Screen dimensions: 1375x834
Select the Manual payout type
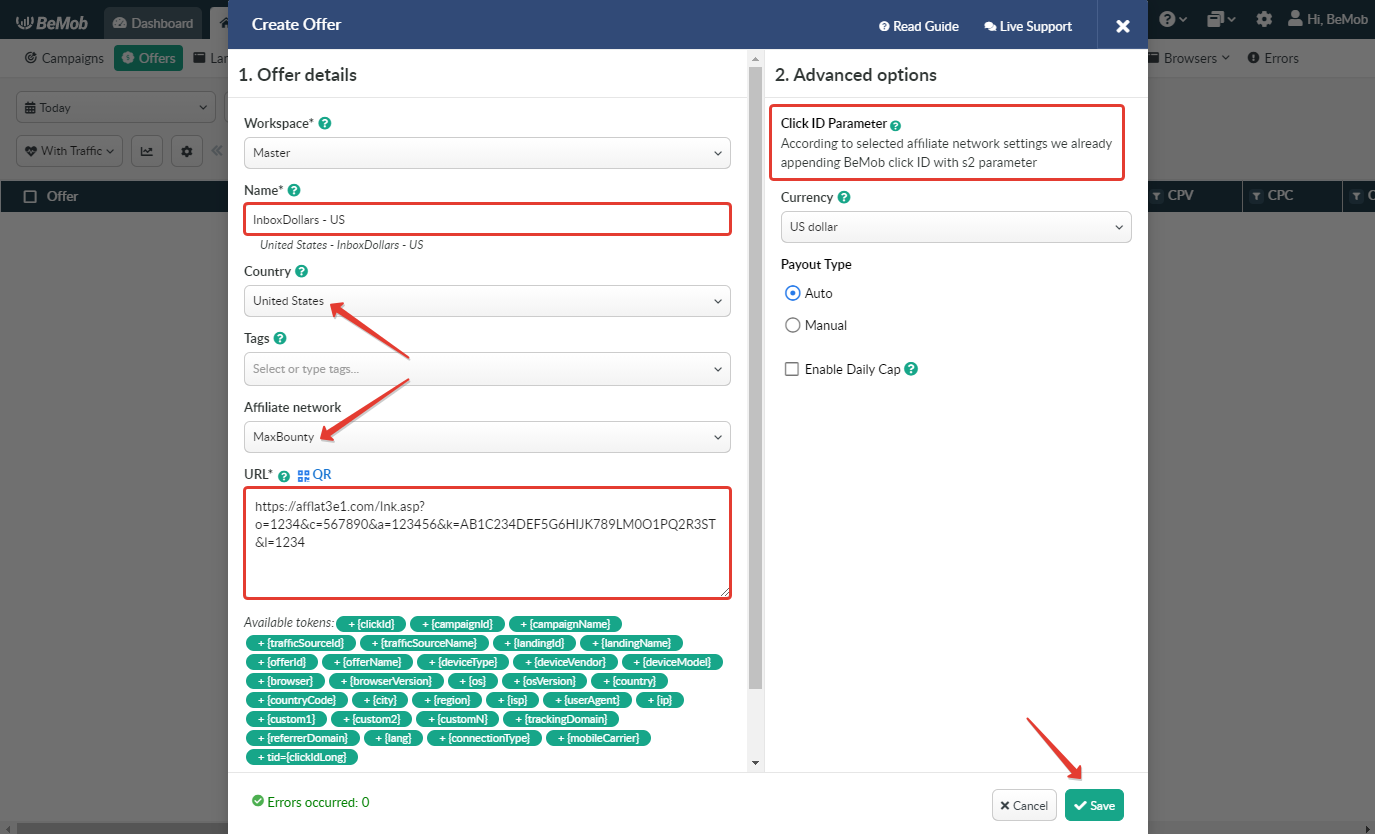pyautogui.click(x=793, y=325)
